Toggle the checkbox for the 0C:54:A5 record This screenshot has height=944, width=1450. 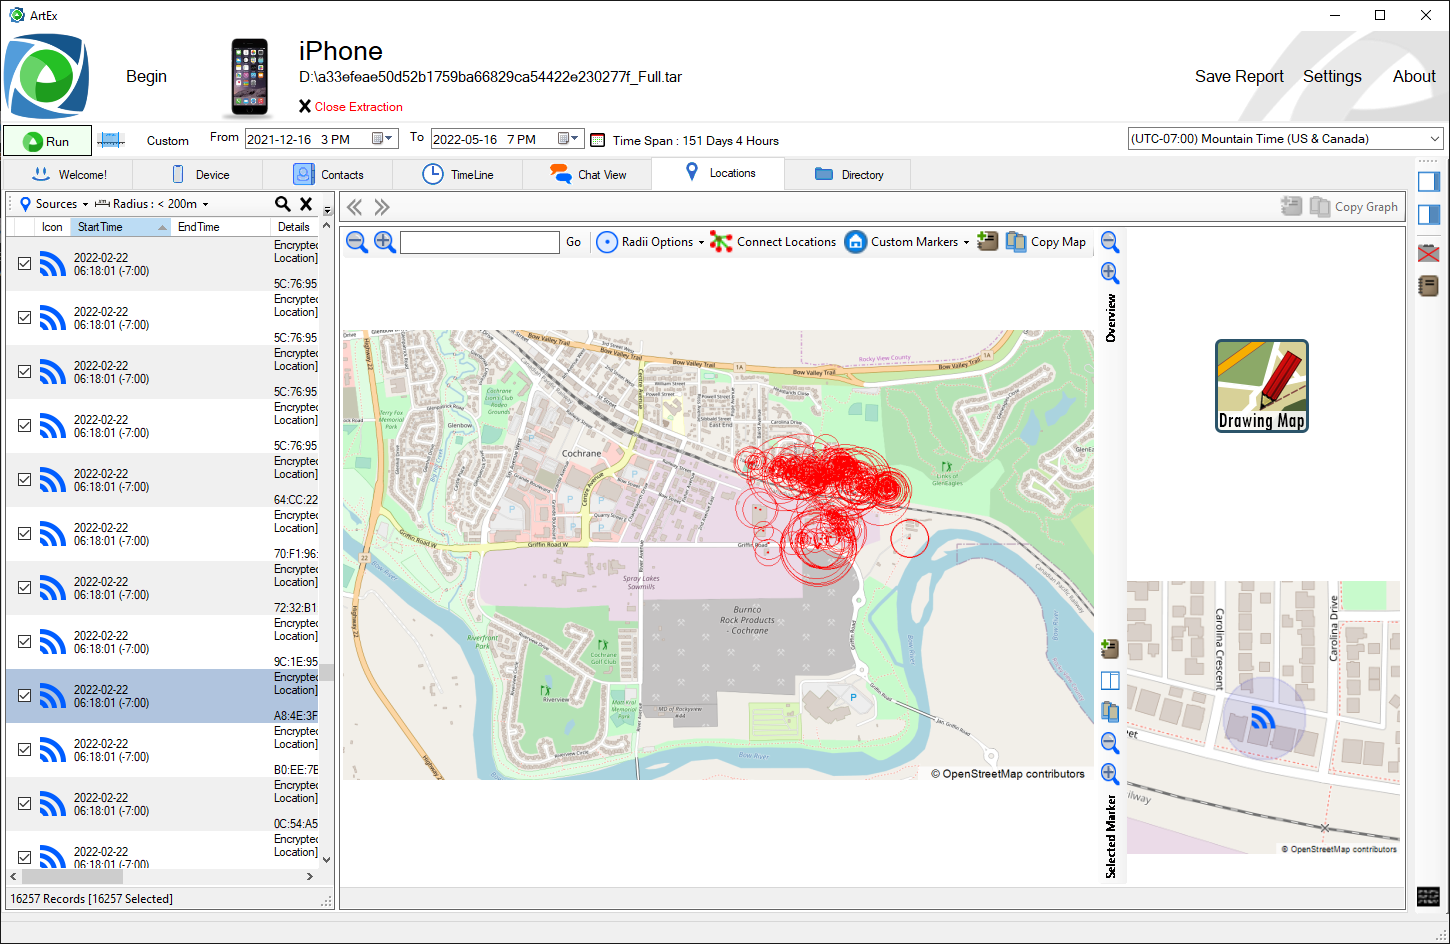(25, 804)
